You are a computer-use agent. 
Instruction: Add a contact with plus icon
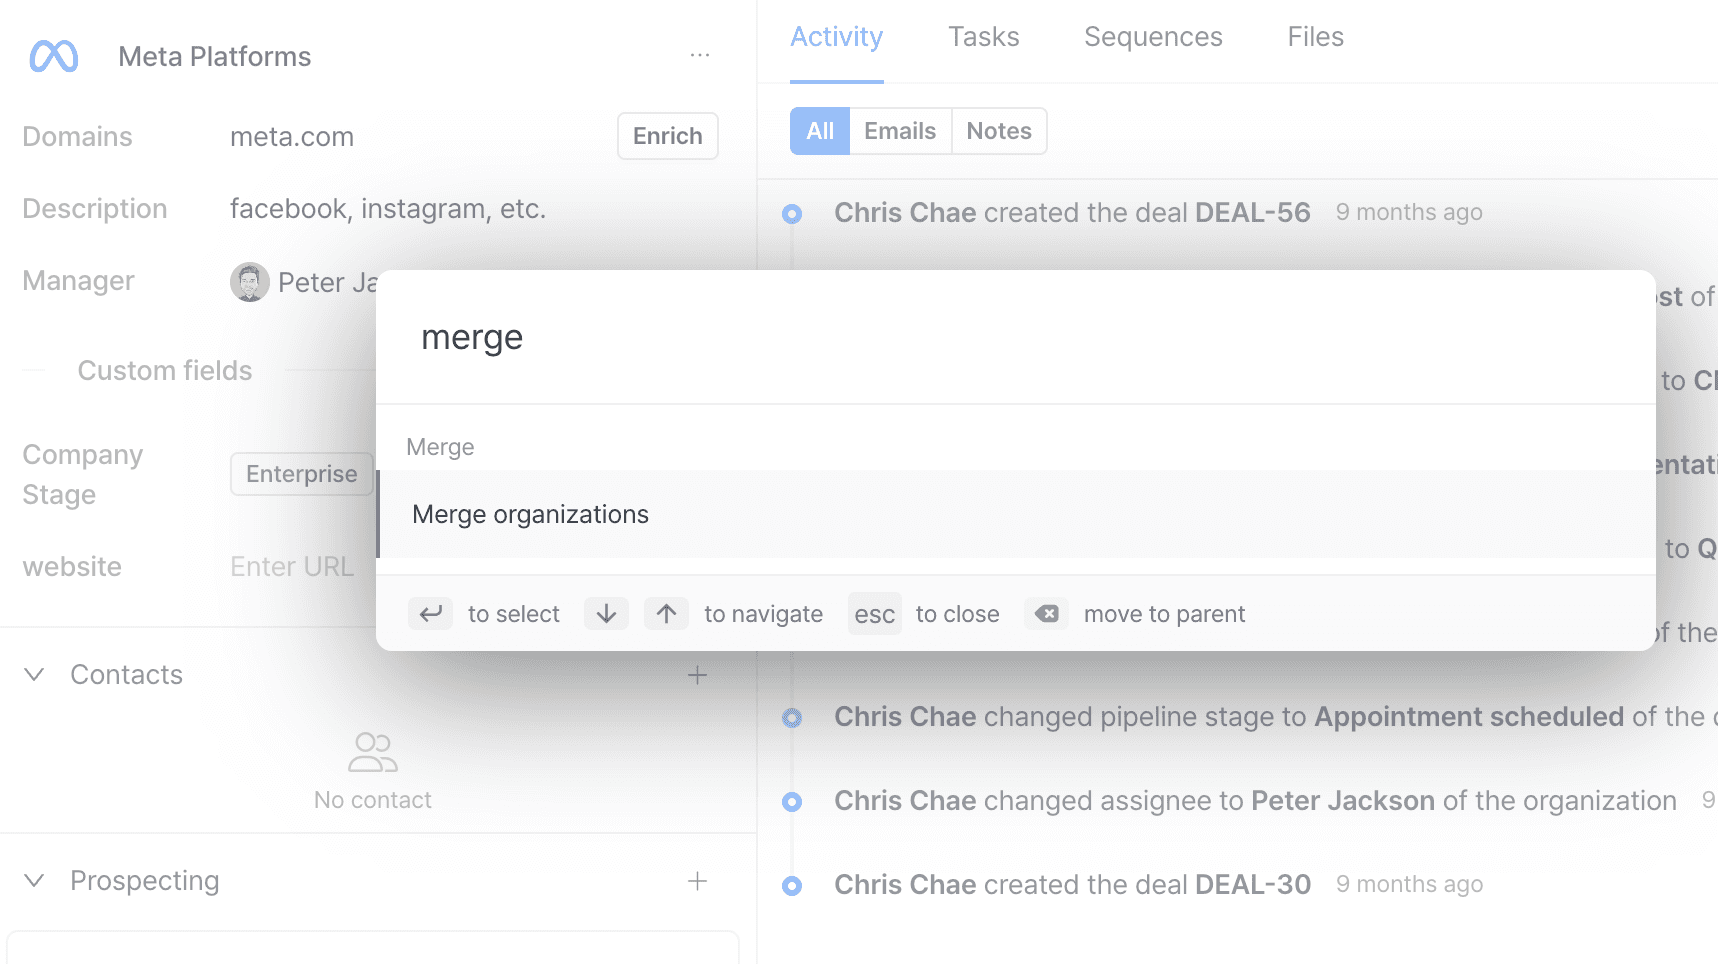tap(698, 676)
